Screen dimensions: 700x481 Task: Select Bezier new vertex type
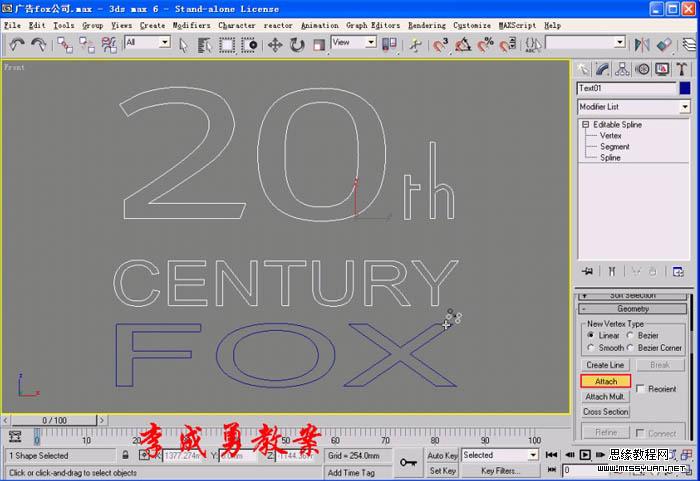[630, 335]
